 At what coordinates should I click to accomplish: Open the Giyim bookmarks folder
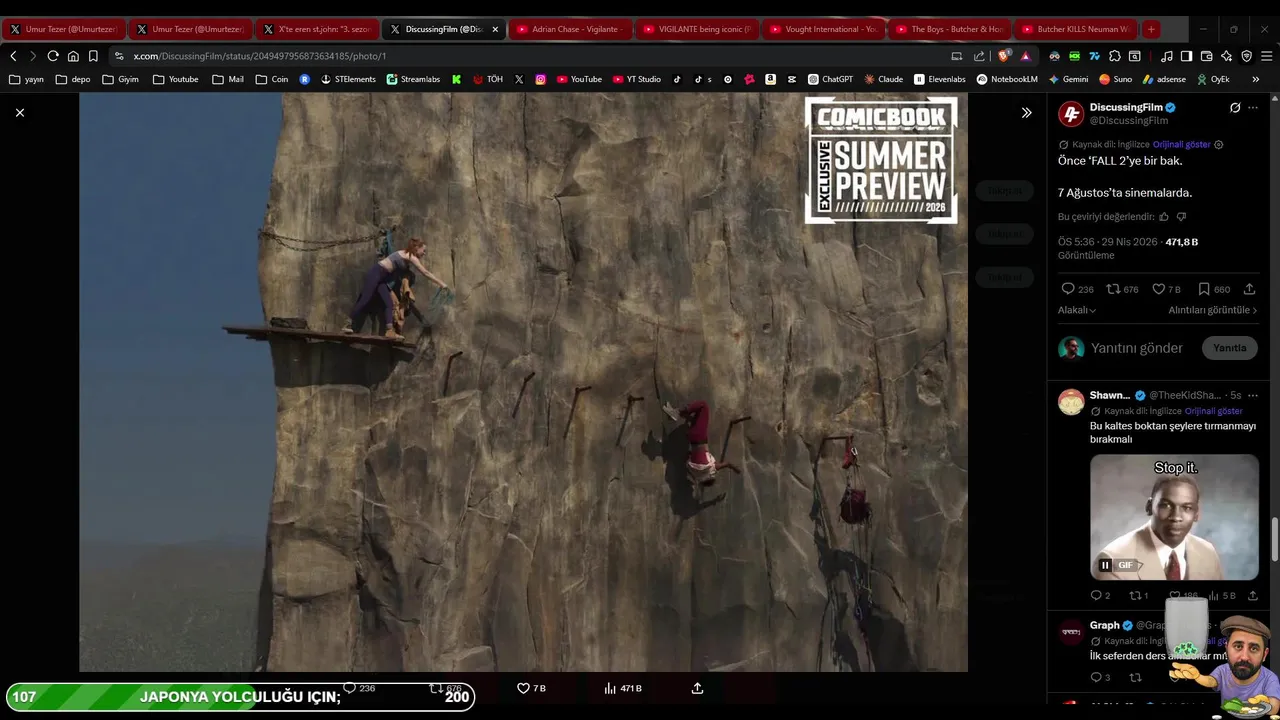120,79
